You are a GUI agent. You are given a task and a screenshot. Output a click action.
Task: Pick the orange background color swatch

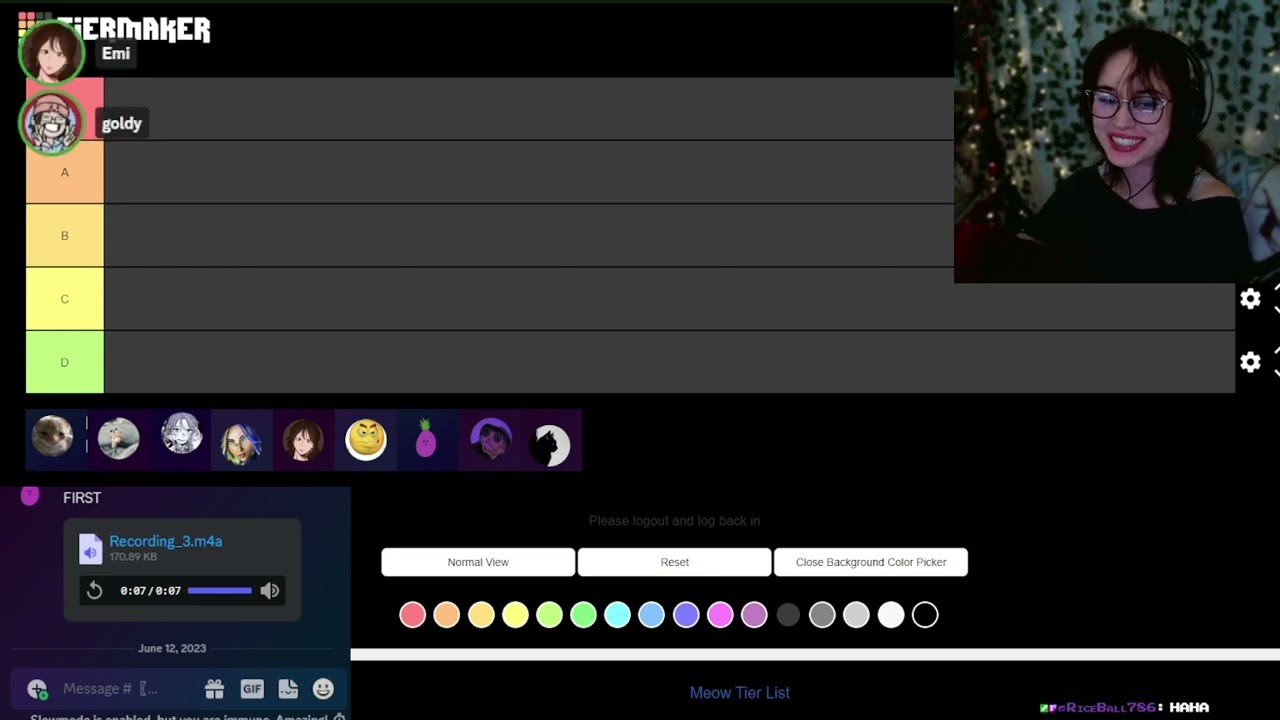tap(447, 615)
